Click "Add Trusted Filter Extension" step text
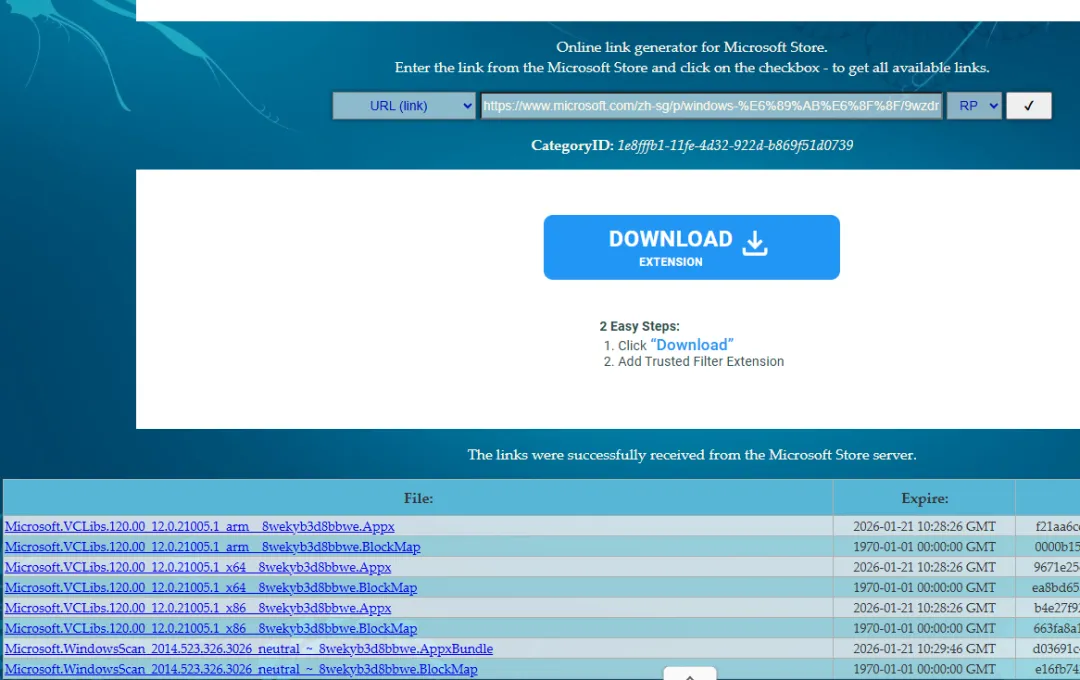The height and width of the screenshot is (680, 1080). click(700, 362)
